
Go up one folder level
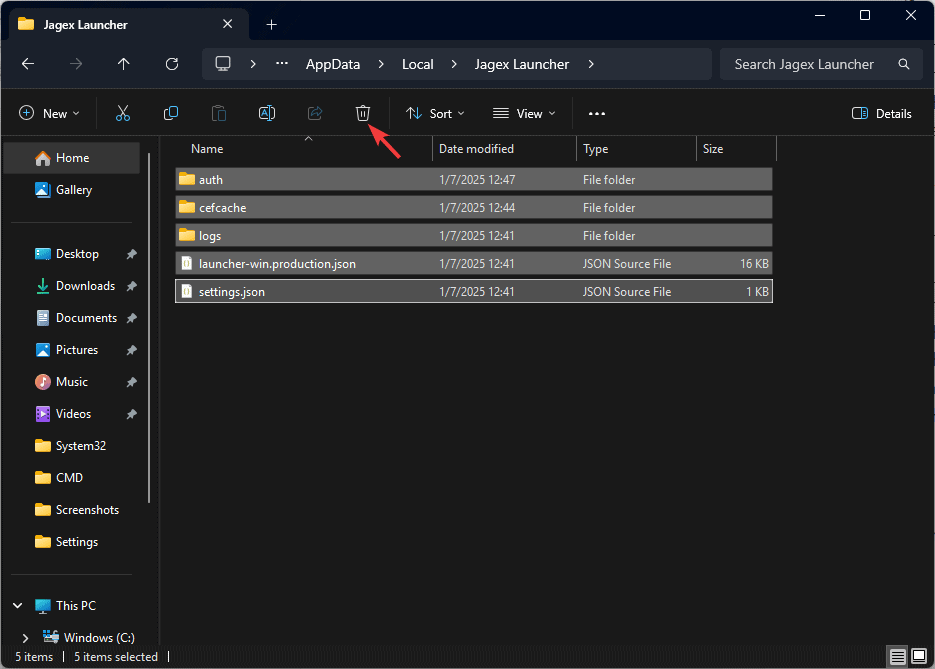point(123,64)
